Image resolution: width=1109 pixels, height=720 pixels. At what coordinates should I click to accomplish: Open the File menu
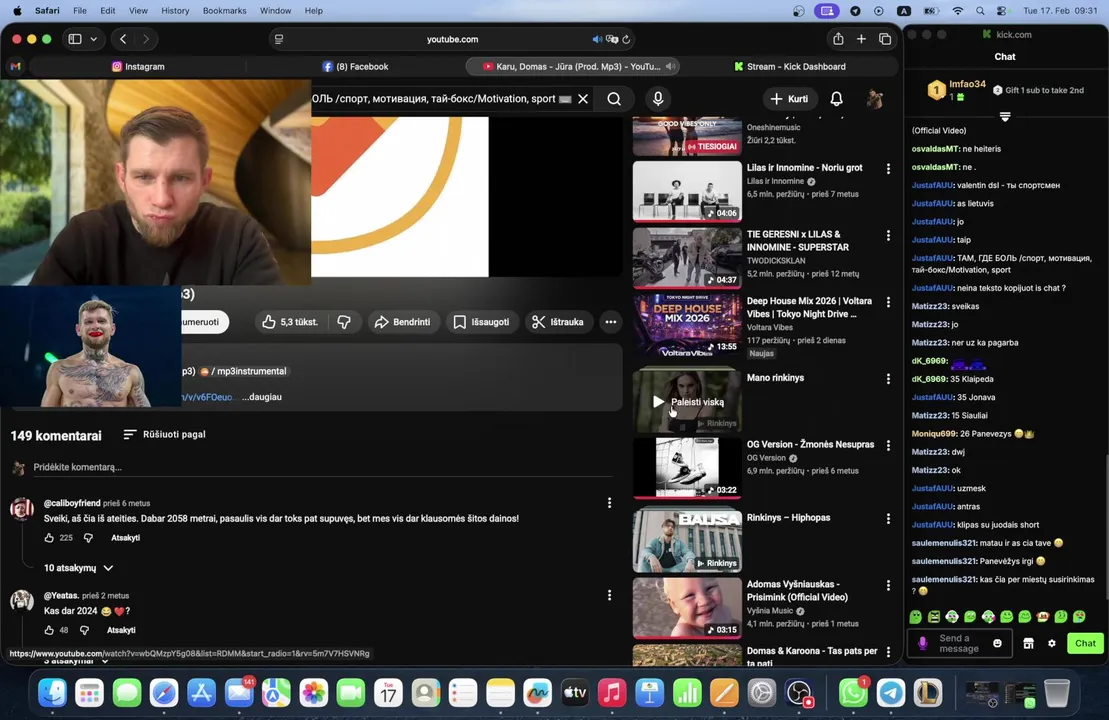coord(80,11)
